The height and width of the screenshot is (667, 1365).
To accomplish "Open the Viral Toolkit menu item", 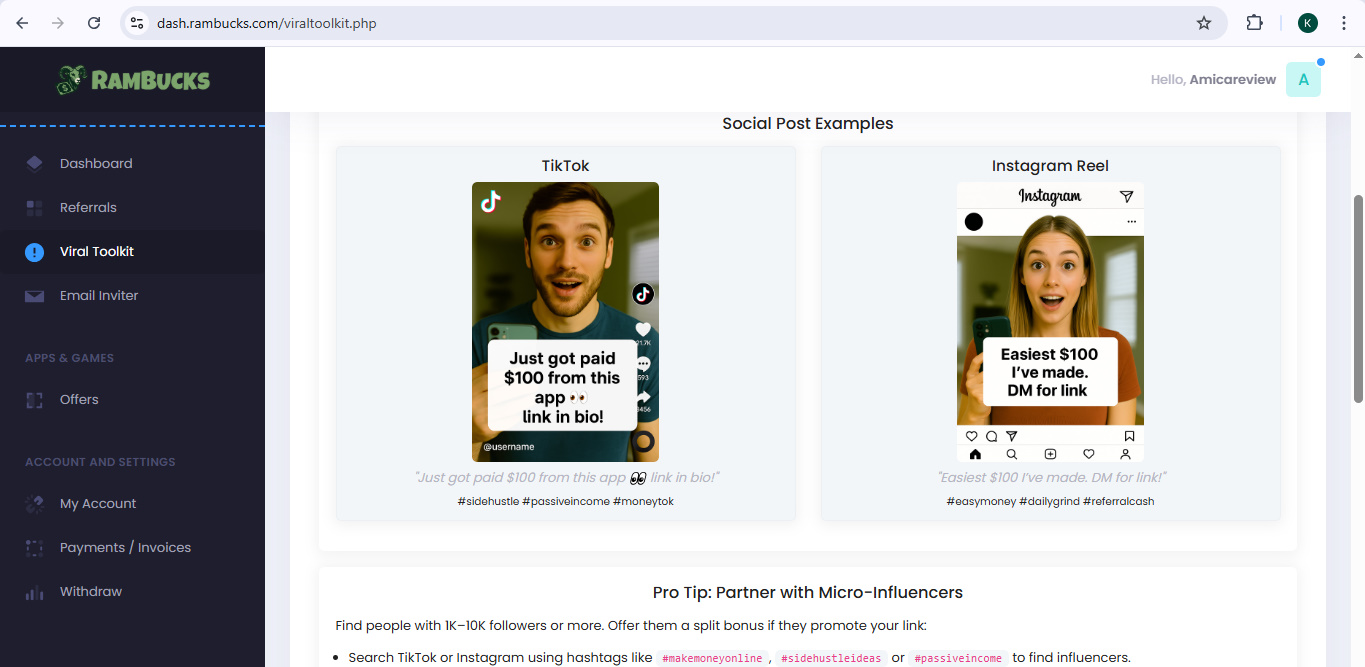I will tap(97, 252).
